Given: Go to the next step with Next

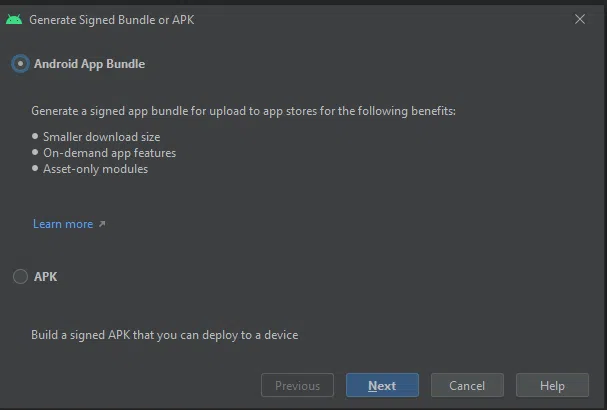Looking at the screenshot, I should 382,385.
